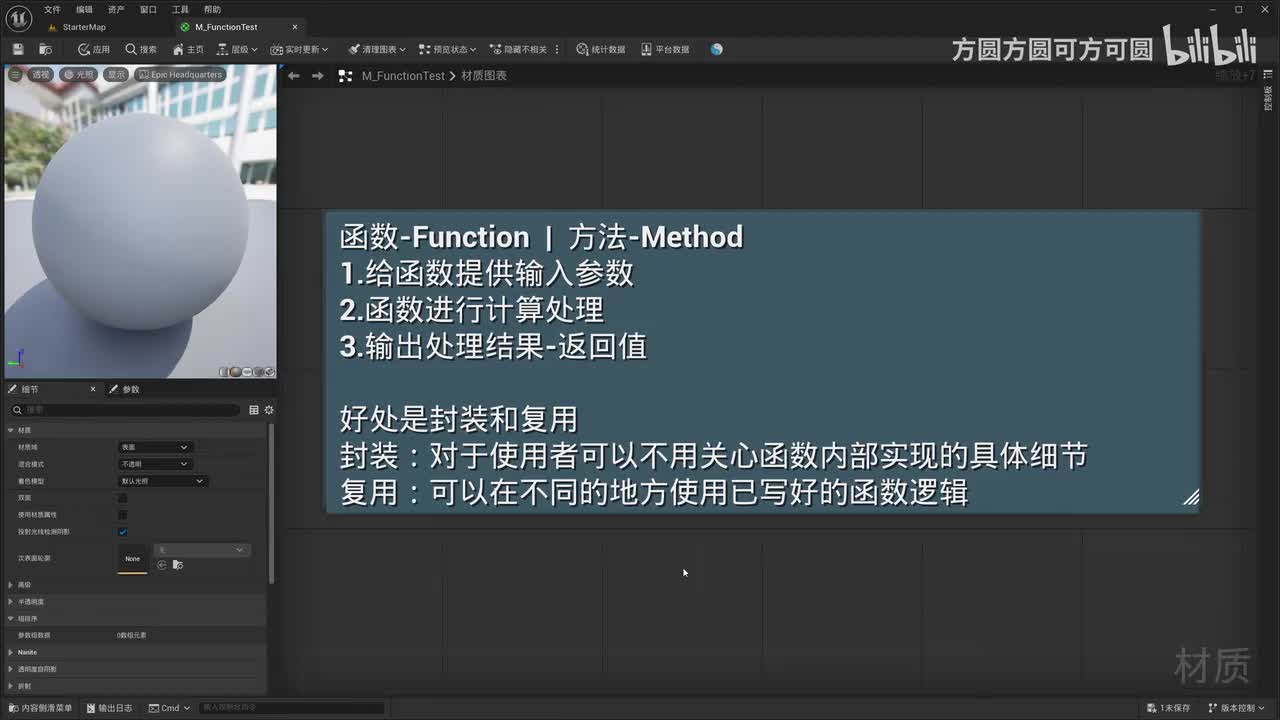Click the None subsurface profile thumbnail
Image resolution: width=1280 pixels, height=720 pixels.
coord(133,558)
